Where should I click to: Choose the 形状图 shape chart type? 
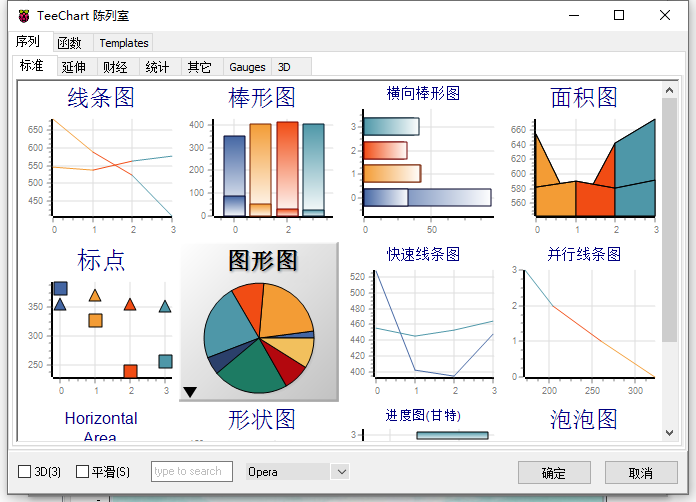click(x=261, y=422)
